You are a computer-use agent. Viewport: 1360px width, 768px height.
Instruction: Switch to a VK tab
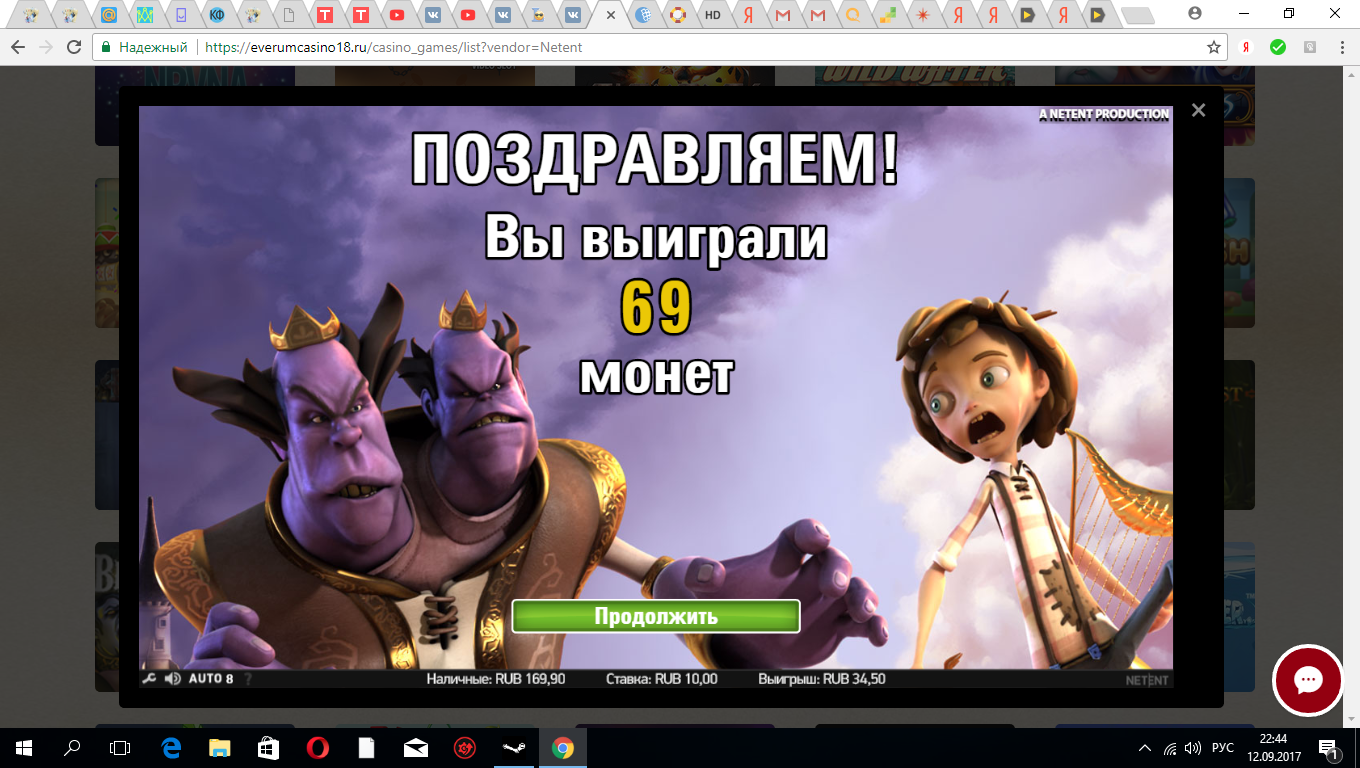(432, 15)
